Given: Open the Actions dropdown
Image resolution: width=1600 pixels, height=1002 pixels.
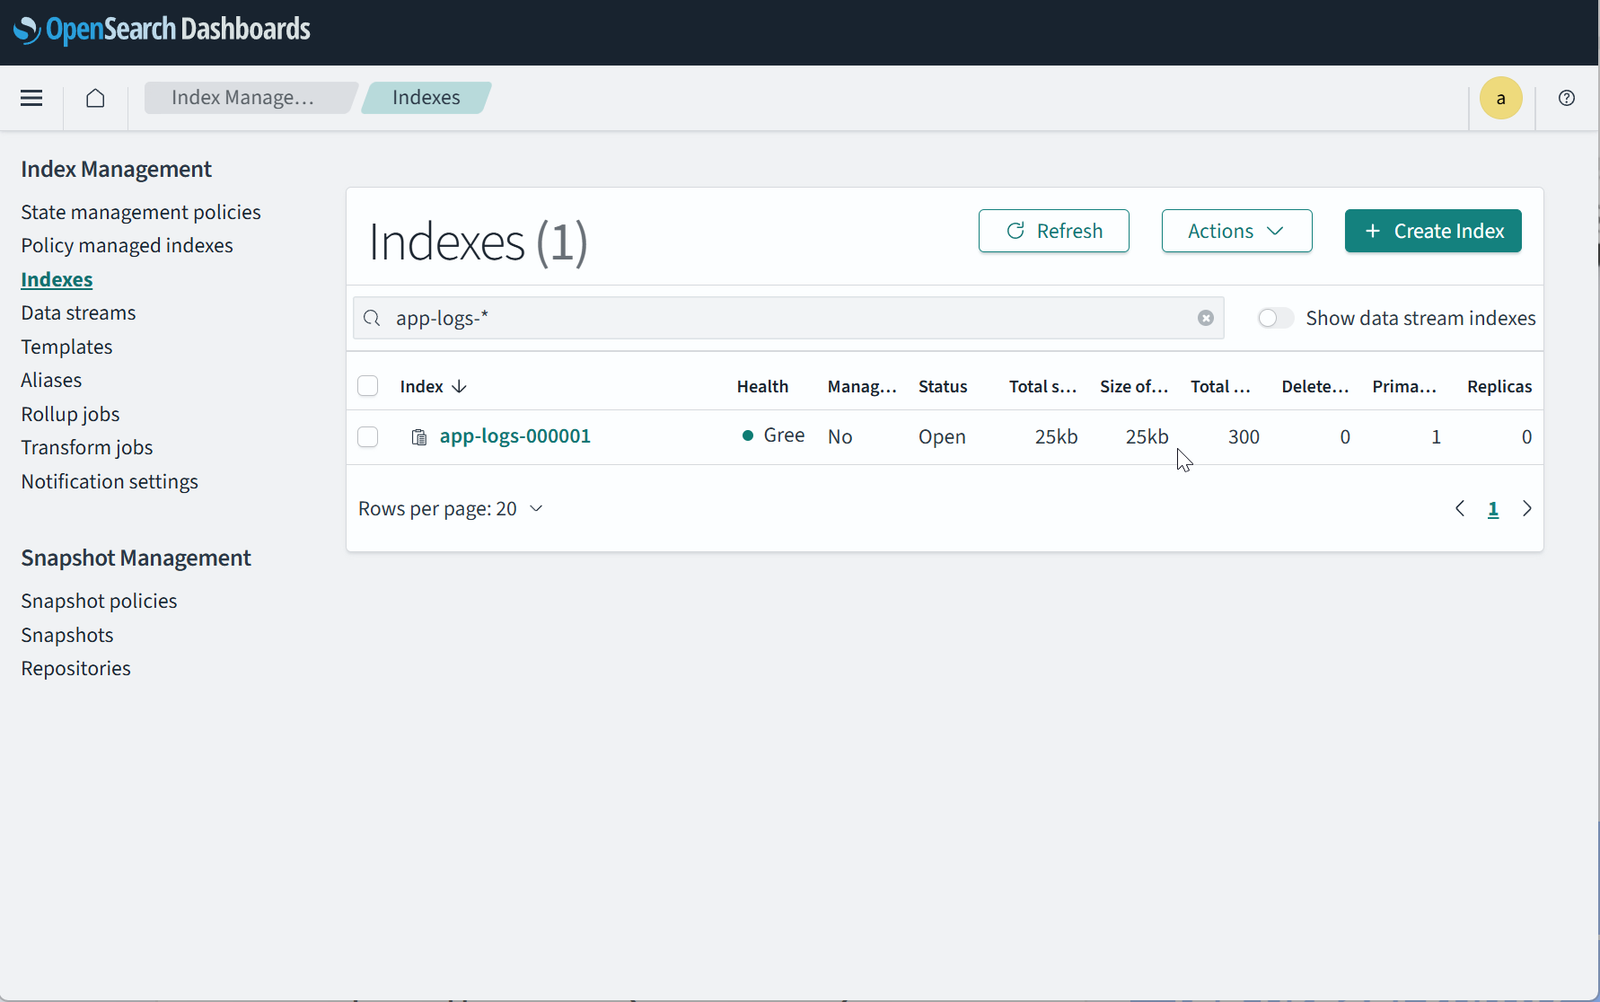Looking at the screenshot, I should [x=1236, y=231].
